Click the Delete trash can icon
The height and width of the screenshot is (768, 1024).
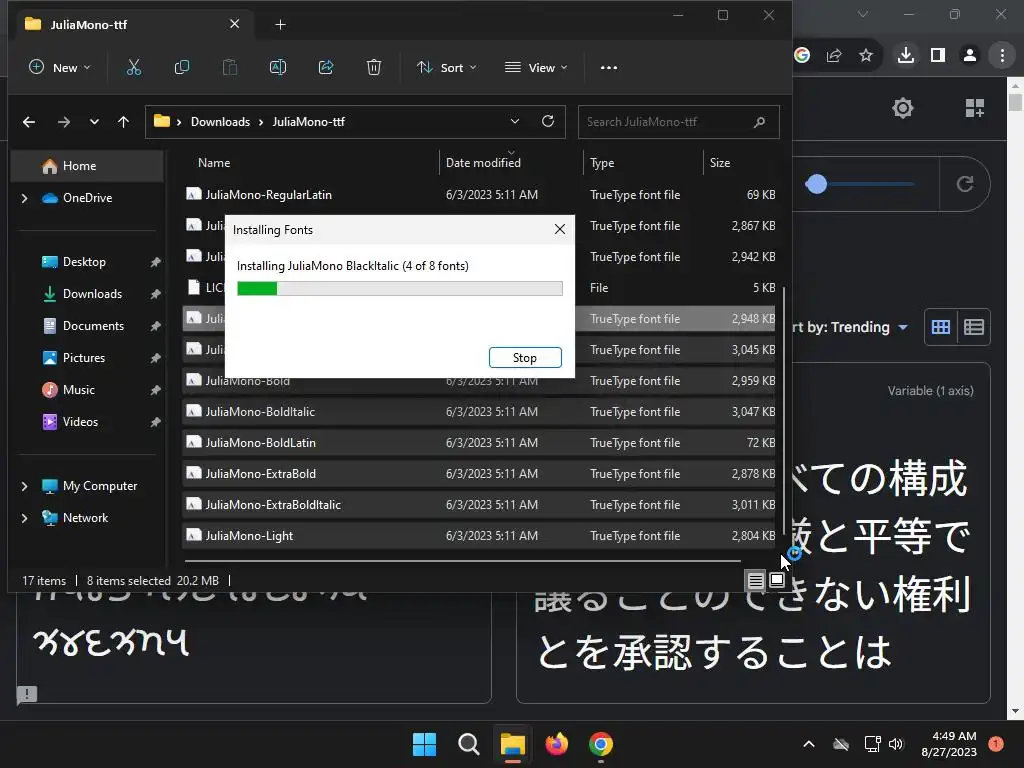[374, 67]
